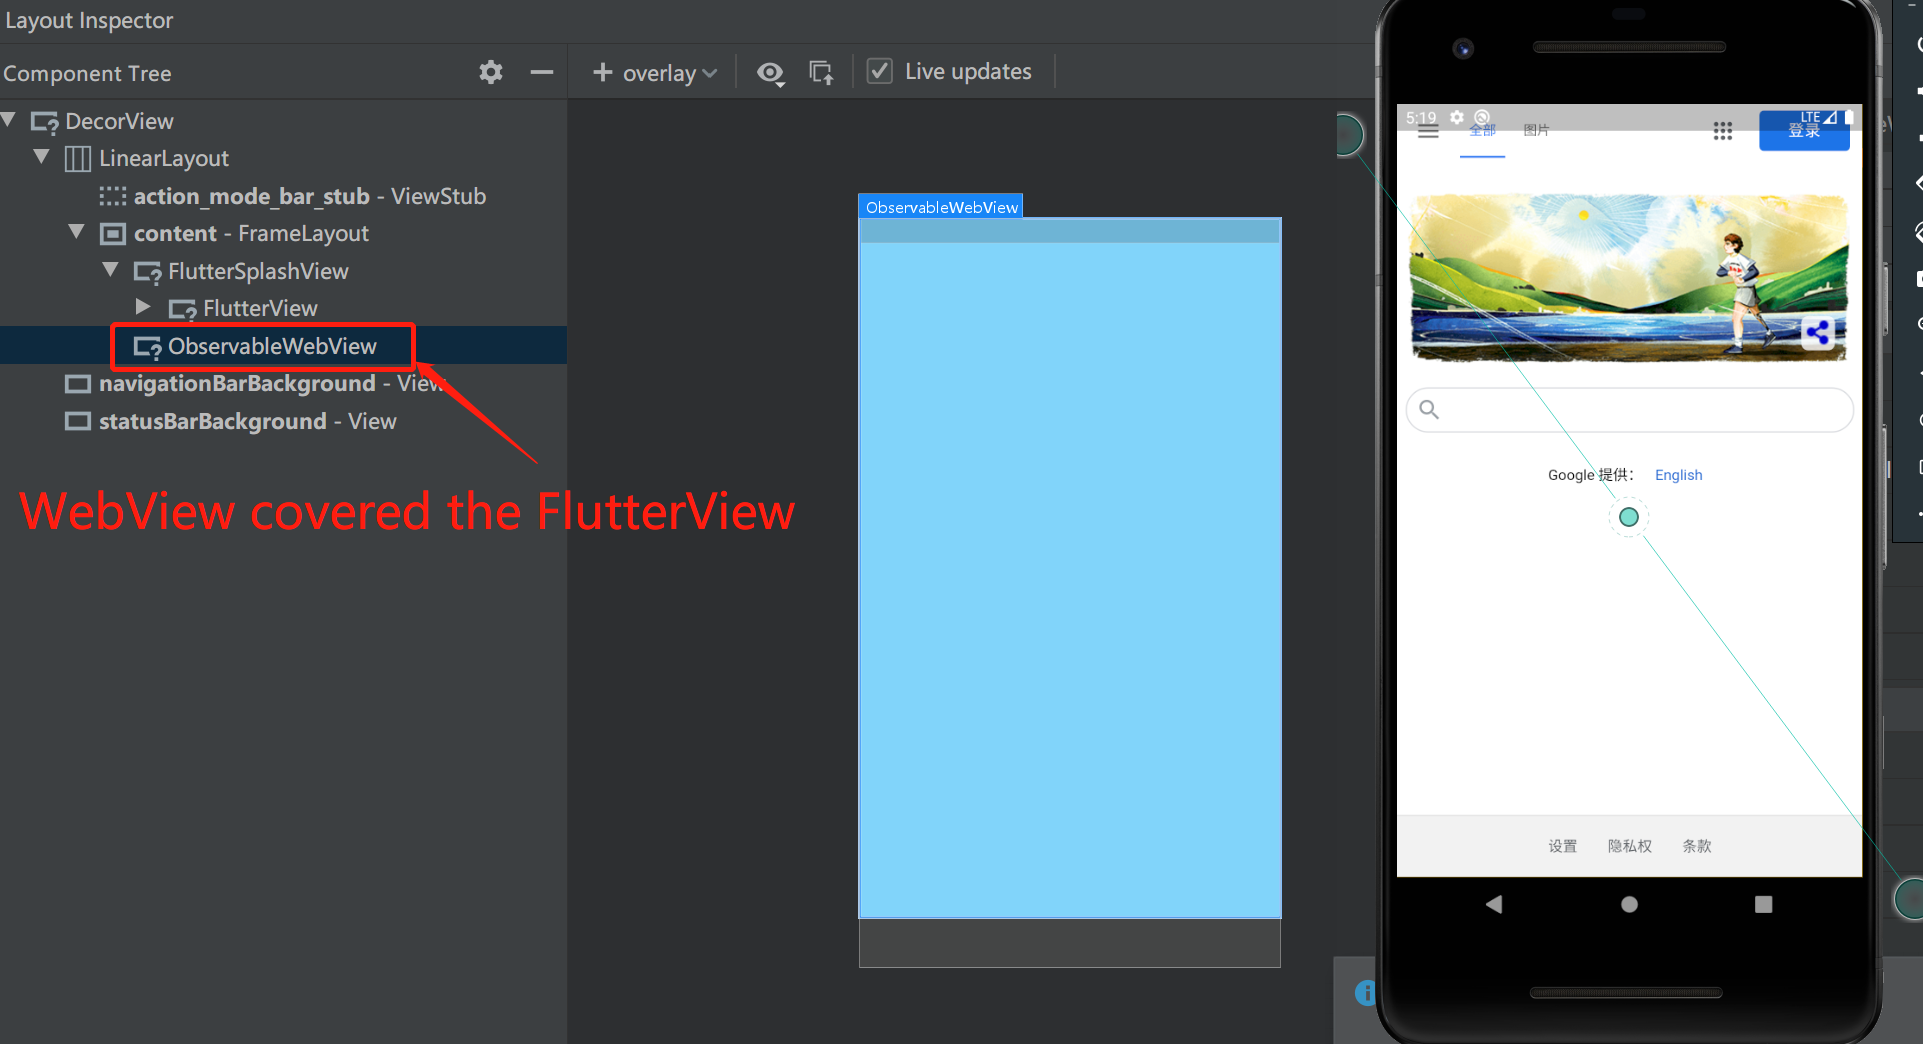
Task: Click the export snapshot icon
Action: coord(820,72)
